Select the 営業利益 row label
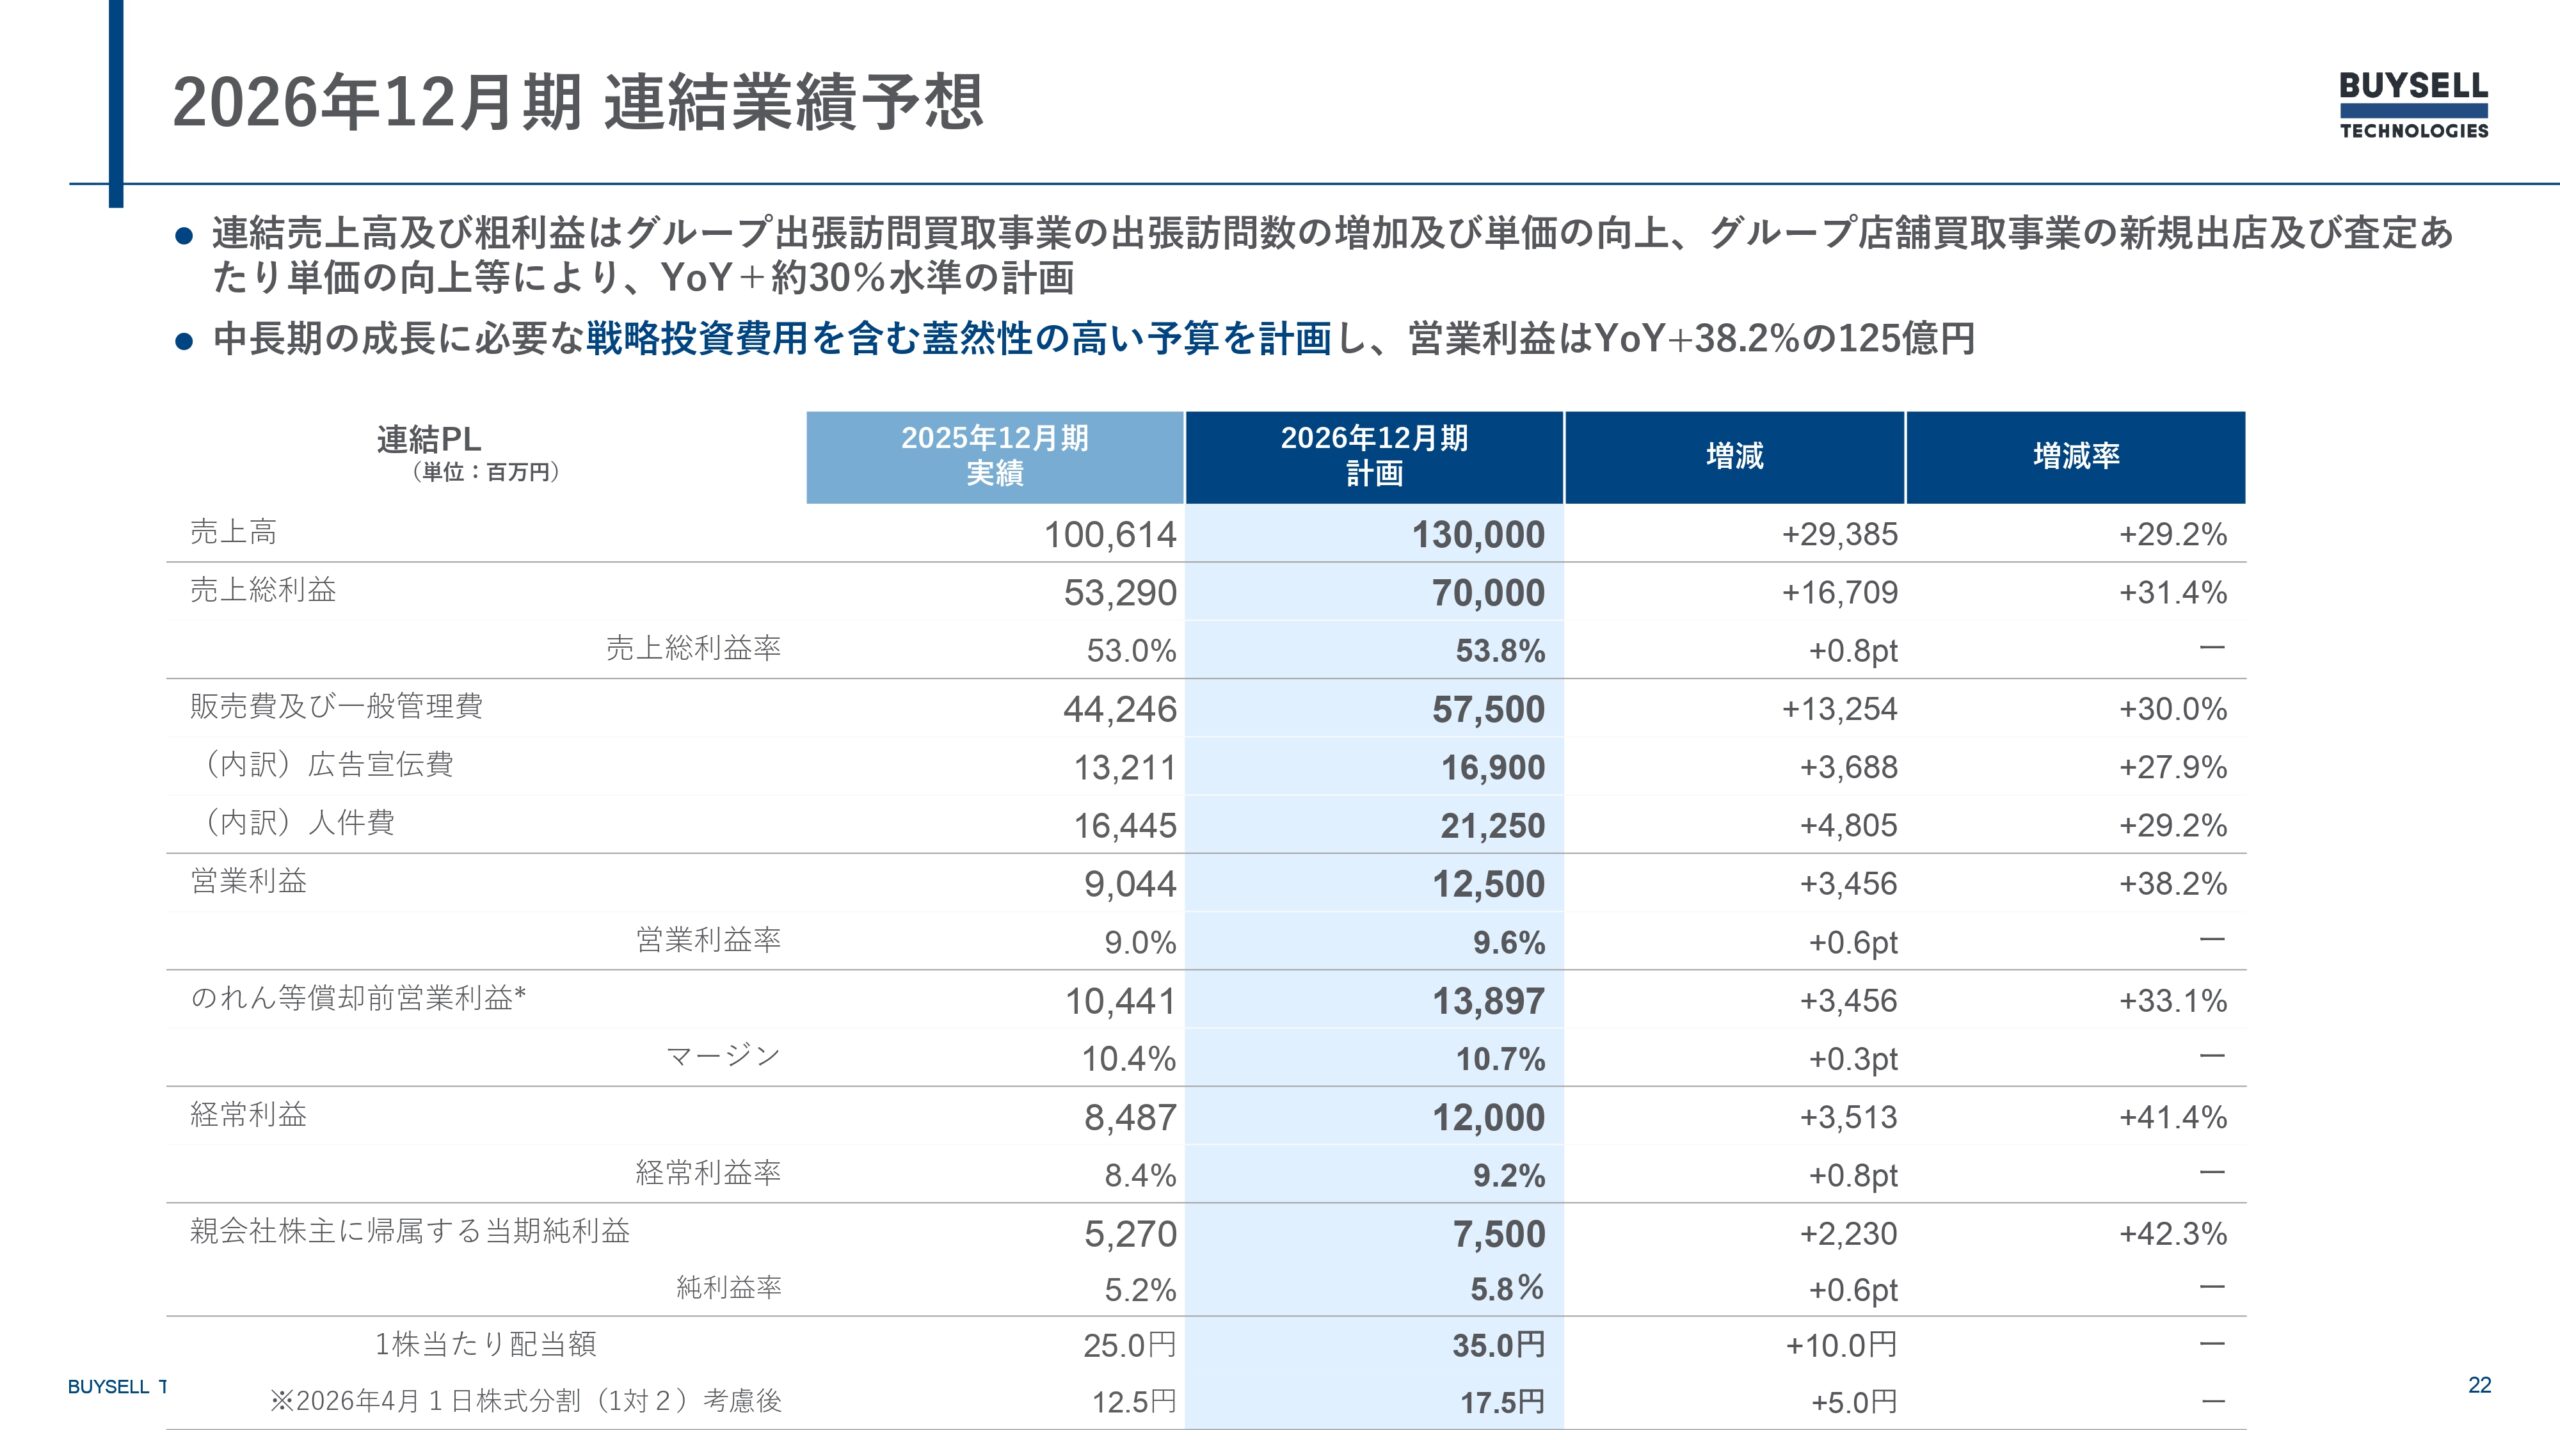2560x1440 pixels. [249, 881]
